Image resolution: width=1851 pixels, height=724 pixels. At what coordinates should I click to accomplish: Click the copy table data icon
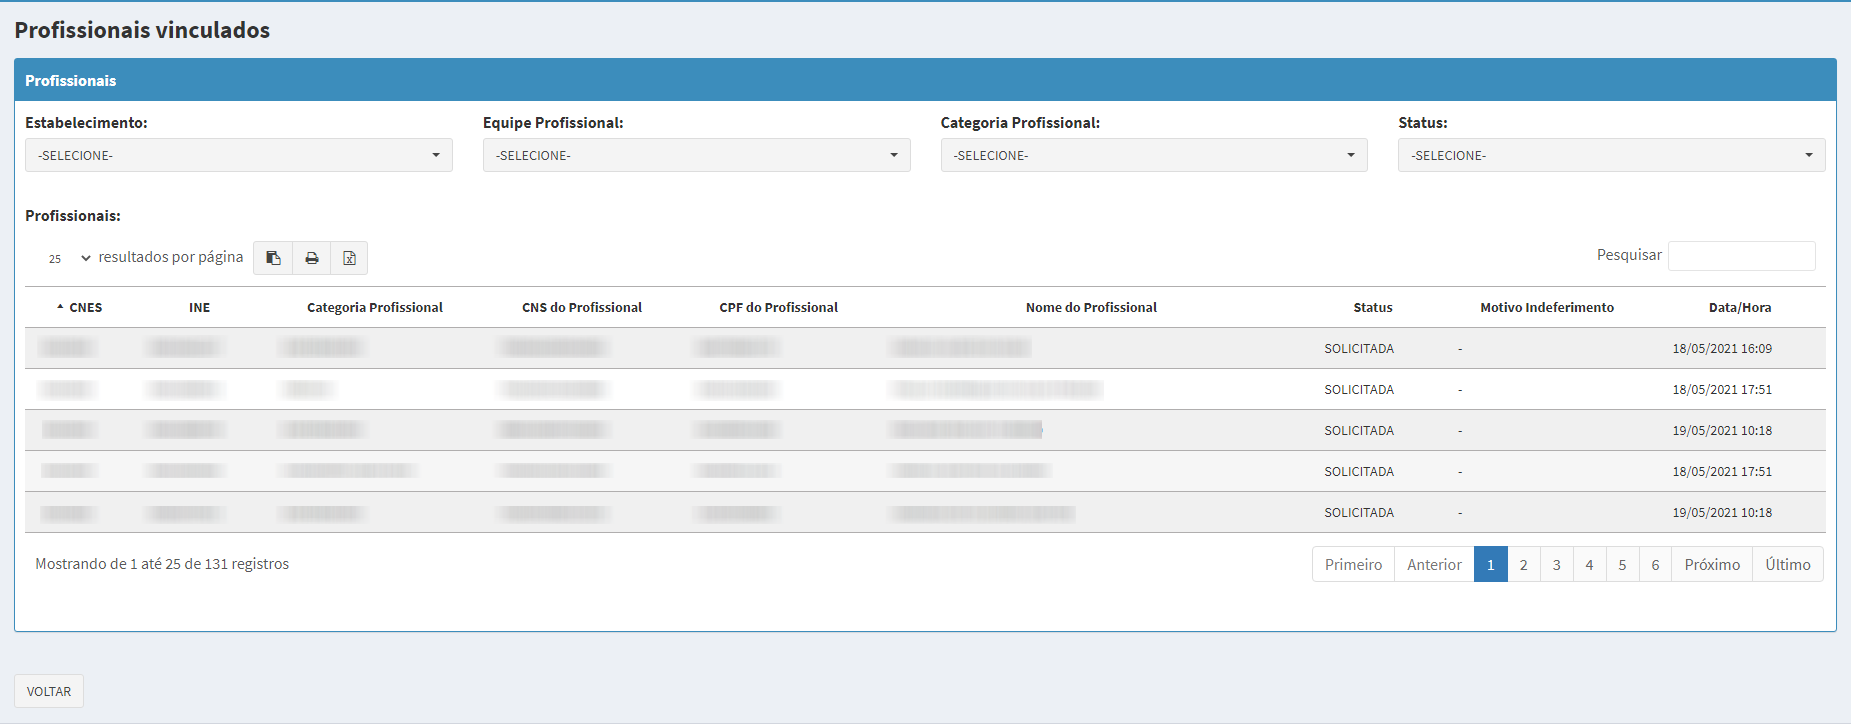coord(273,258)
